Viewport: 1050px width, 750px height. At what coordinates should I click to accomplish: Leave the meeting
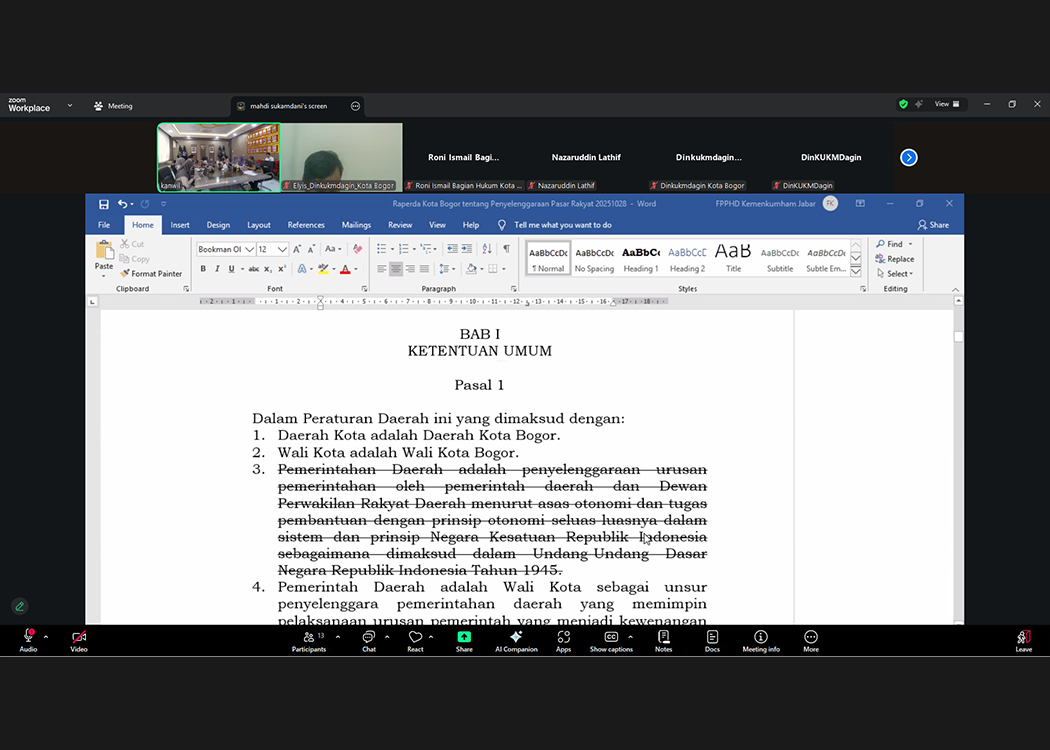[1023, 640]
